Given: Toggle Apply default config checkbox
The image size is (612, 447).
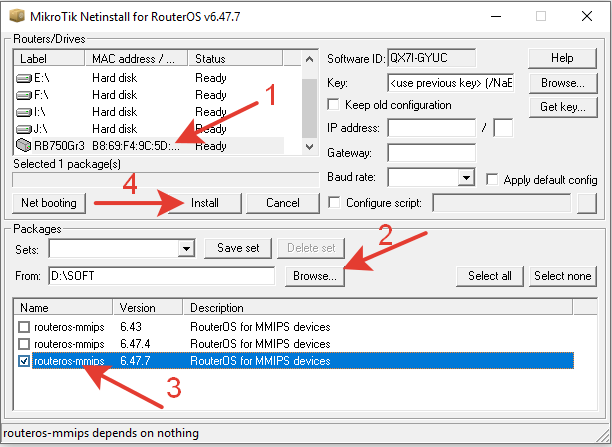Looking at the screenshot, I should (492, 180).
